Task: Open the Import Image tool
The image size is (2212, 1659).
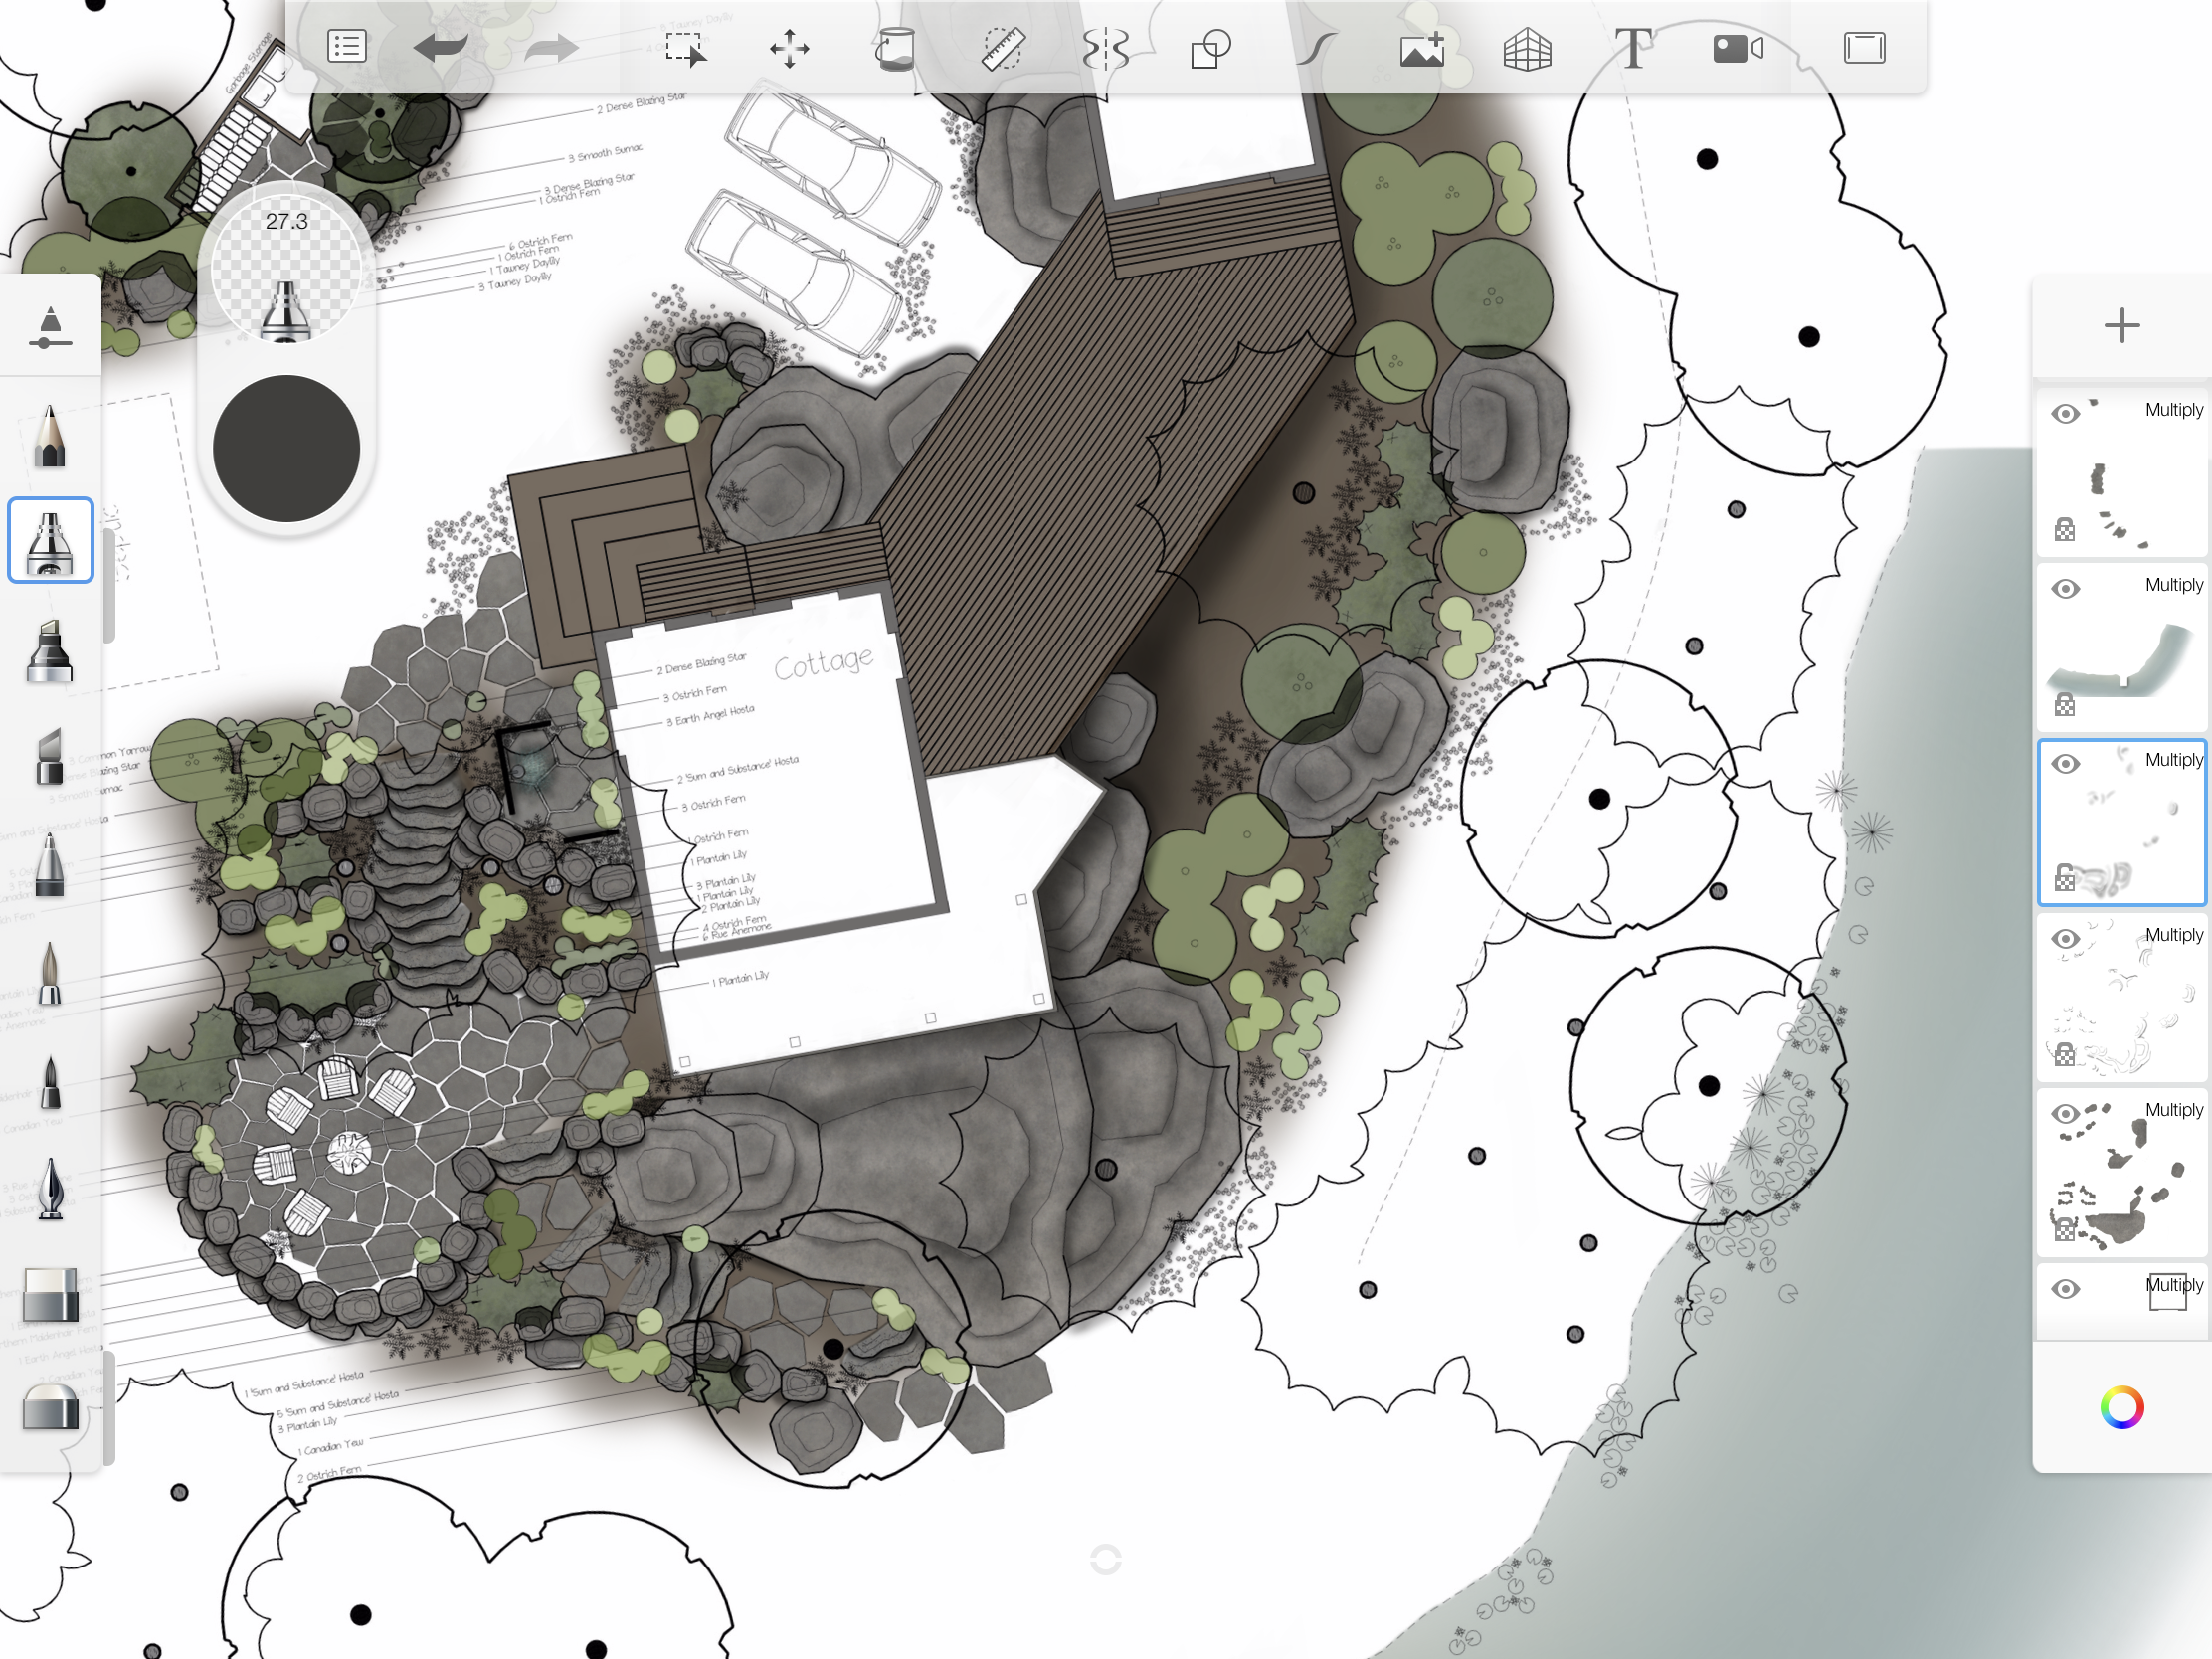Action: (1420, 47)
